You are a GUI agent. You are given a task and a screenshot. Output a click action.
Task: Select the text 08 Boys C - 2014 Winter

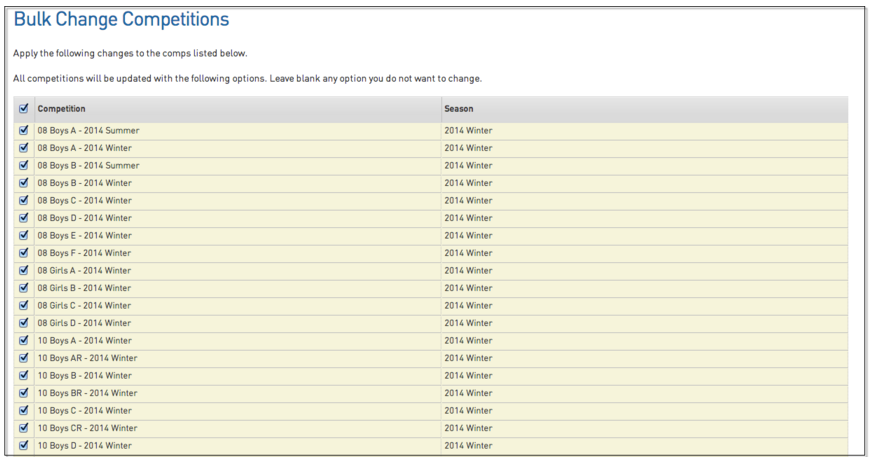click(84, 200)
